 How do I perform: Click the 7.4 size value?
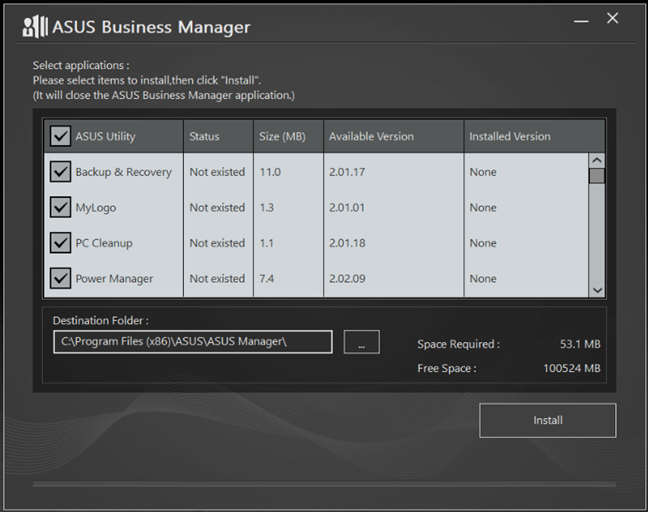[266, 279]
